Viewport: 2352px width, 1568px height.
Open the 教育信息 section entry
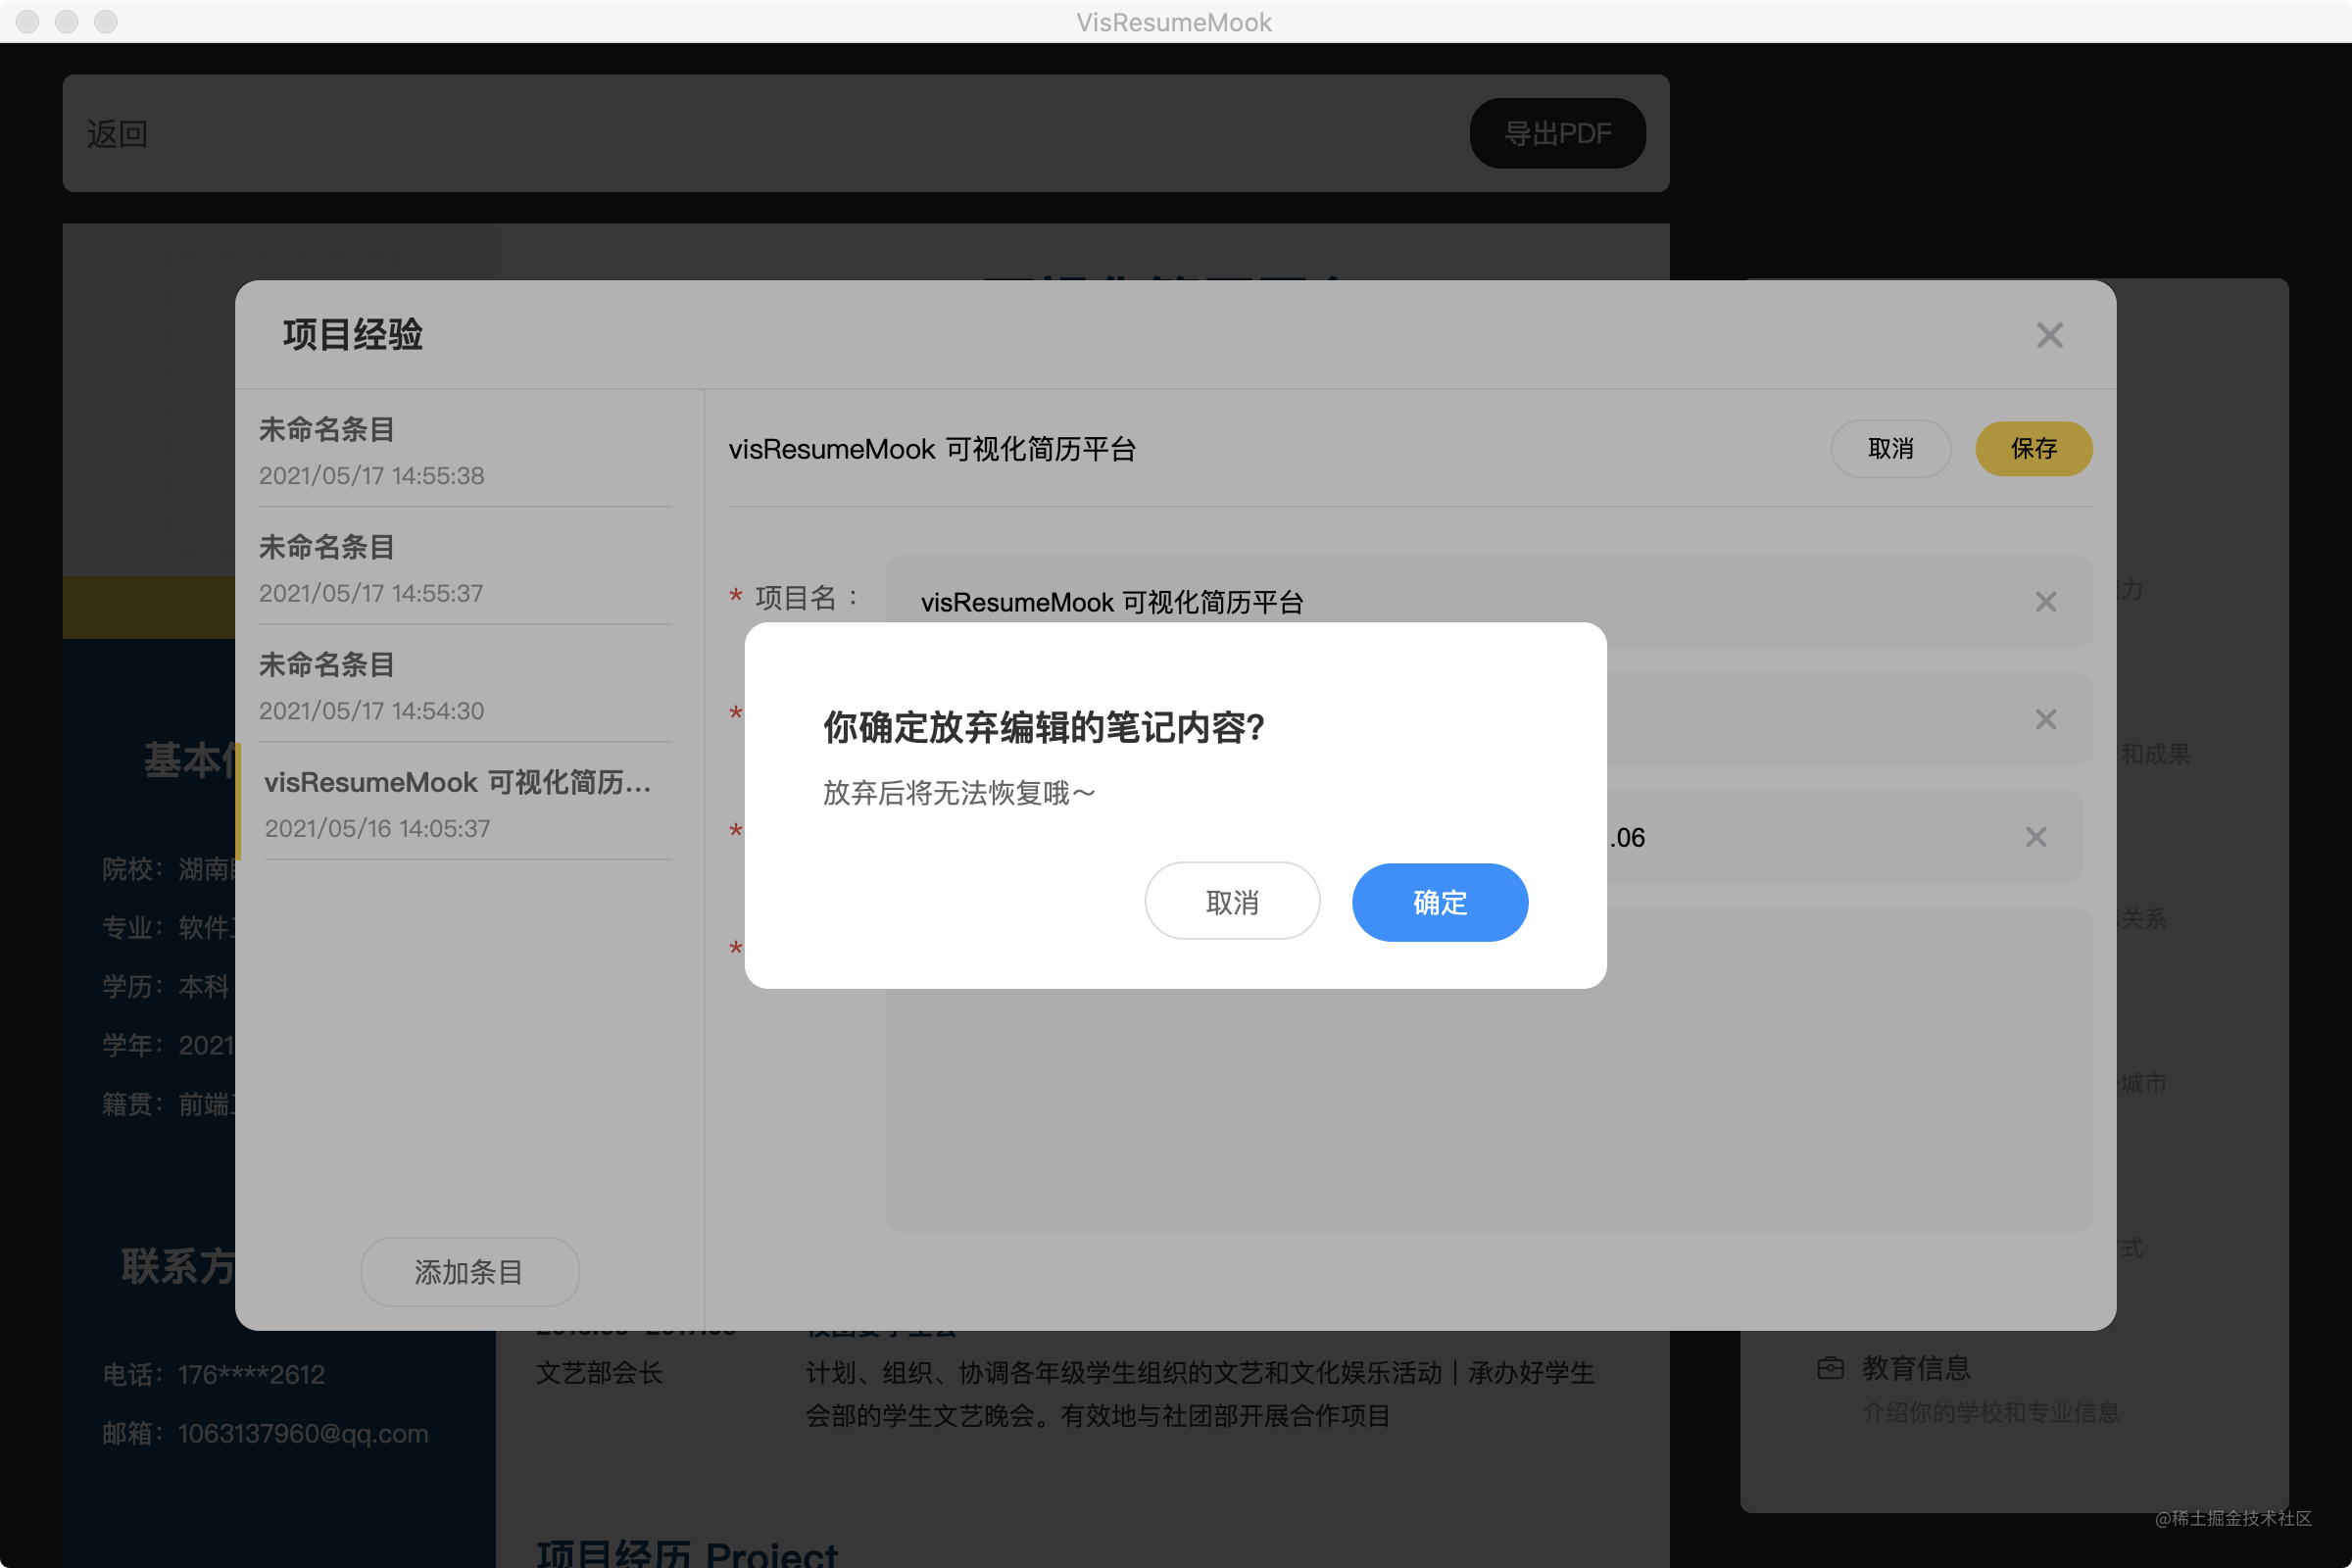click(x=1915, y=1367)
